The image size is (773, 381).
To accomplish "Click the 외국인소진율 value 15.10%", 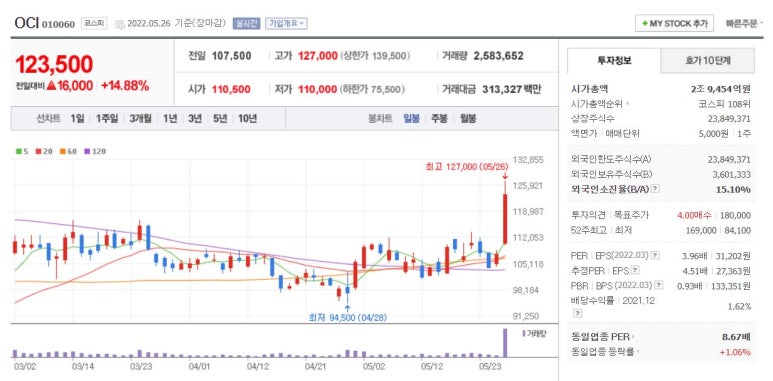I will [733, 189].
